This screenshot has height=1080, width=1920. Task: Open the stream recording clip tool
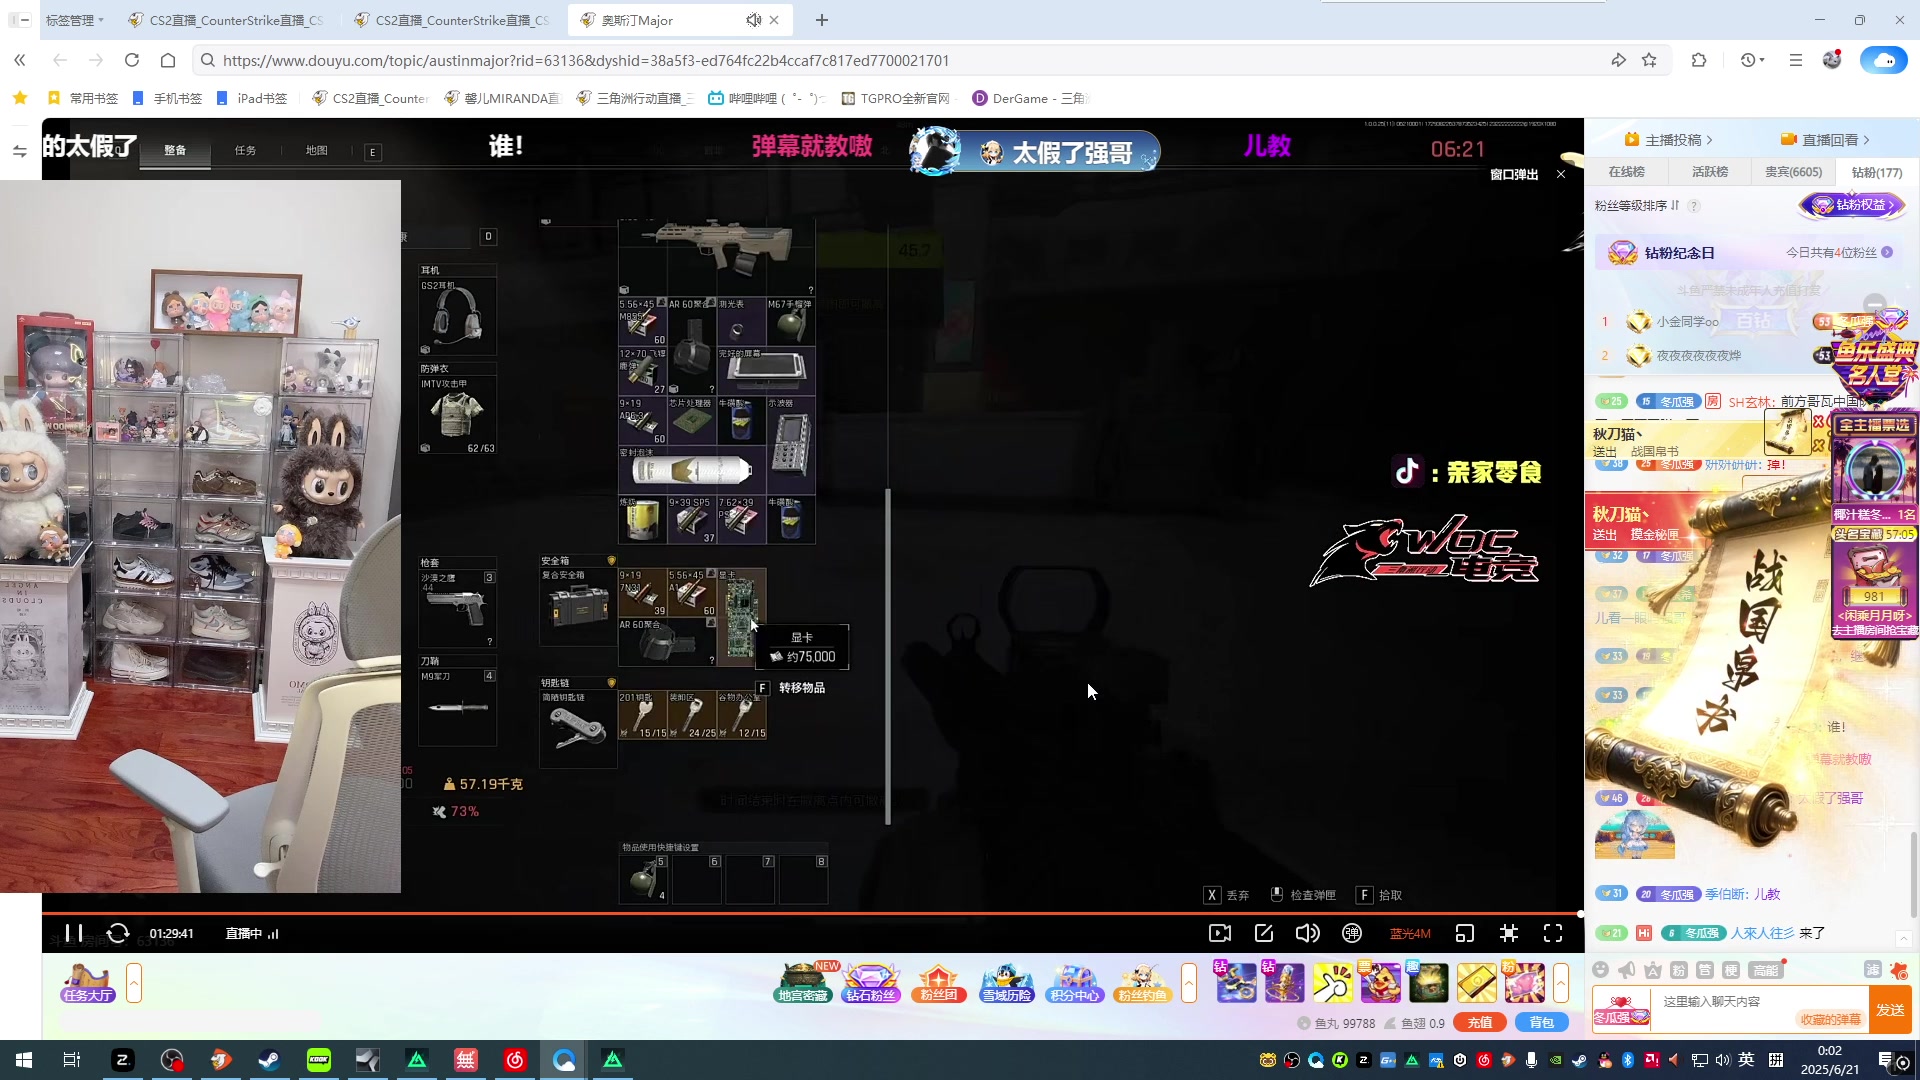click(1220, 933)
